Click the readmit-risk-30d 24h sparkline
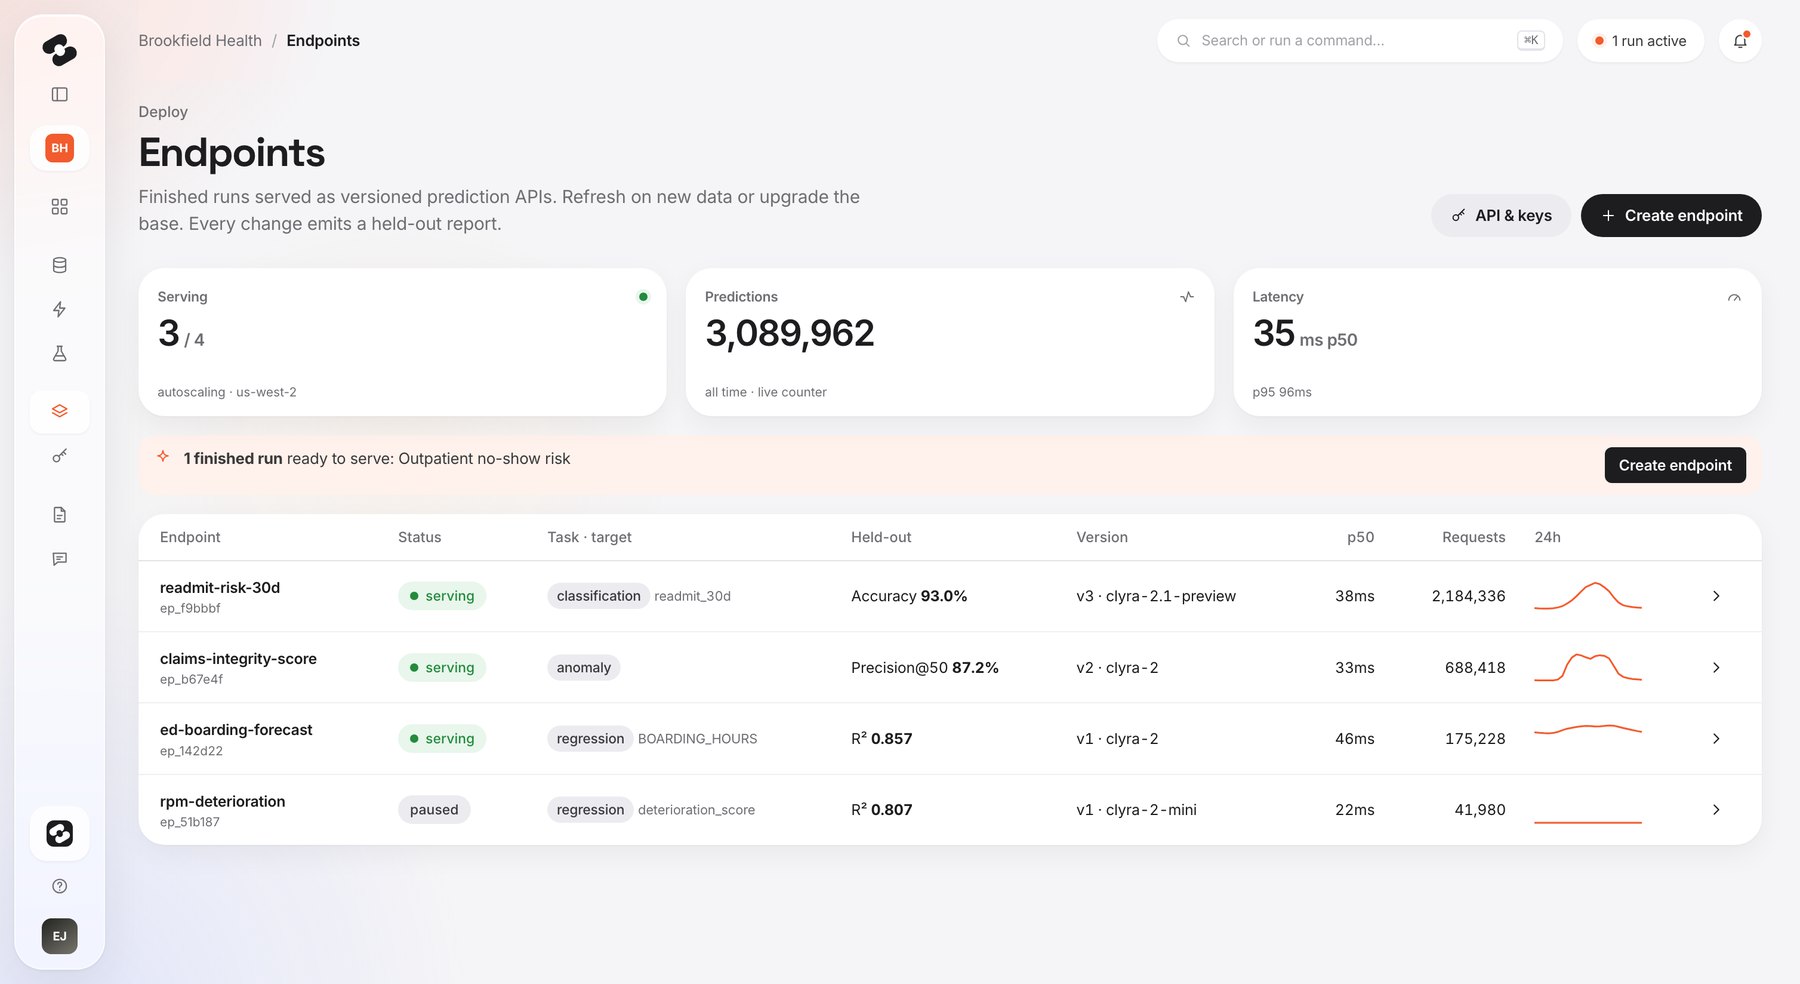This screenshot has width=1800, height=984. point(1588,596)
